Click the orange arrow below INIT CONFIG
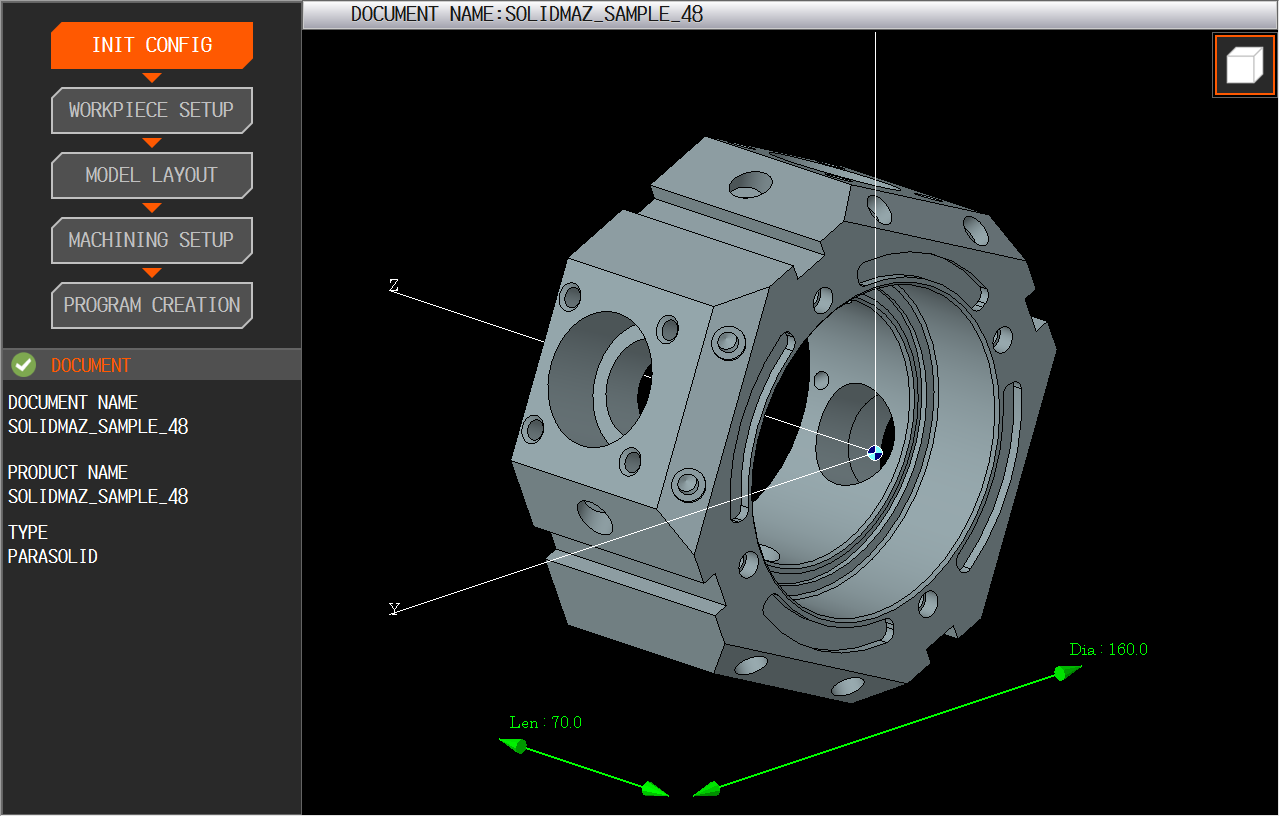 click(x=151, y=78)
